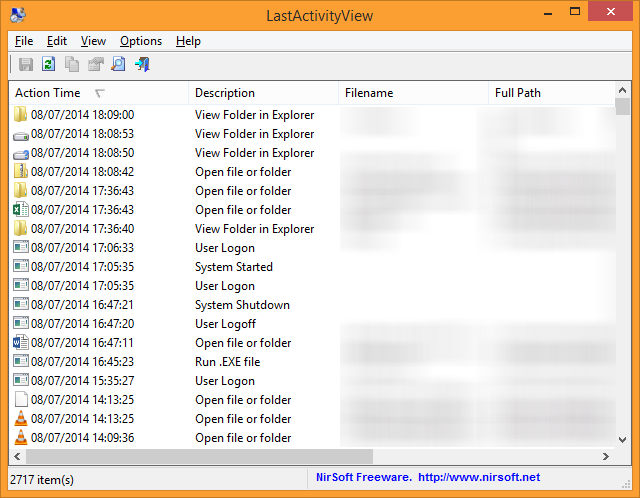640x498 pixels.
Task: Select VLC cone icon at 14:09:36
Action: click(20, 437)
